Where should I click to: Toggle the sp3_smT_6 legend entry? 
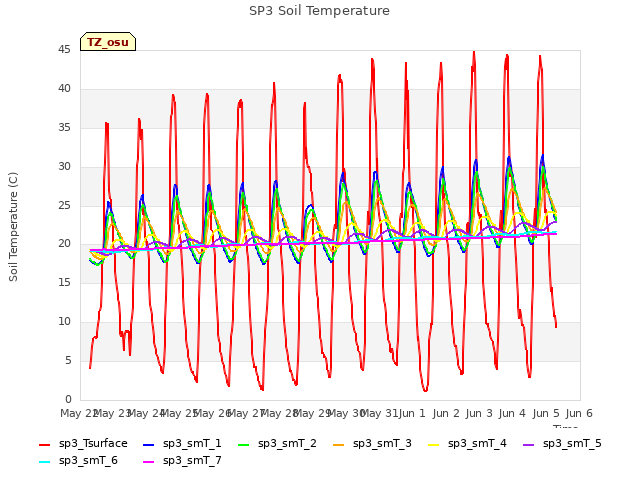(x=78, y=461)
